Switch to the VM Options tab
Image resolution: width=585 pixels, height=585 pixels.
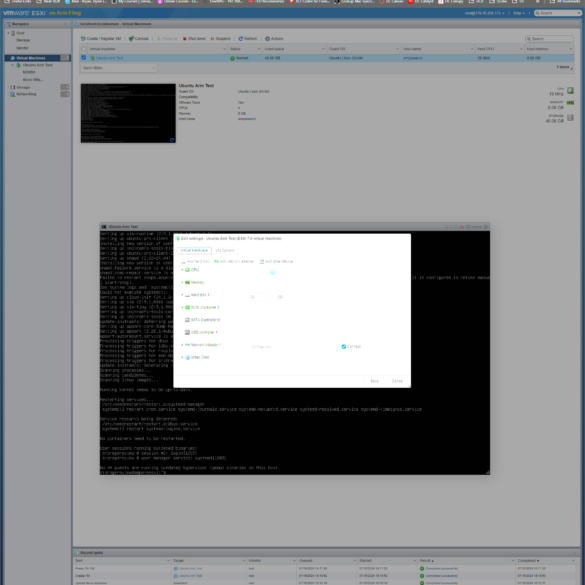(x=225, y=250)
